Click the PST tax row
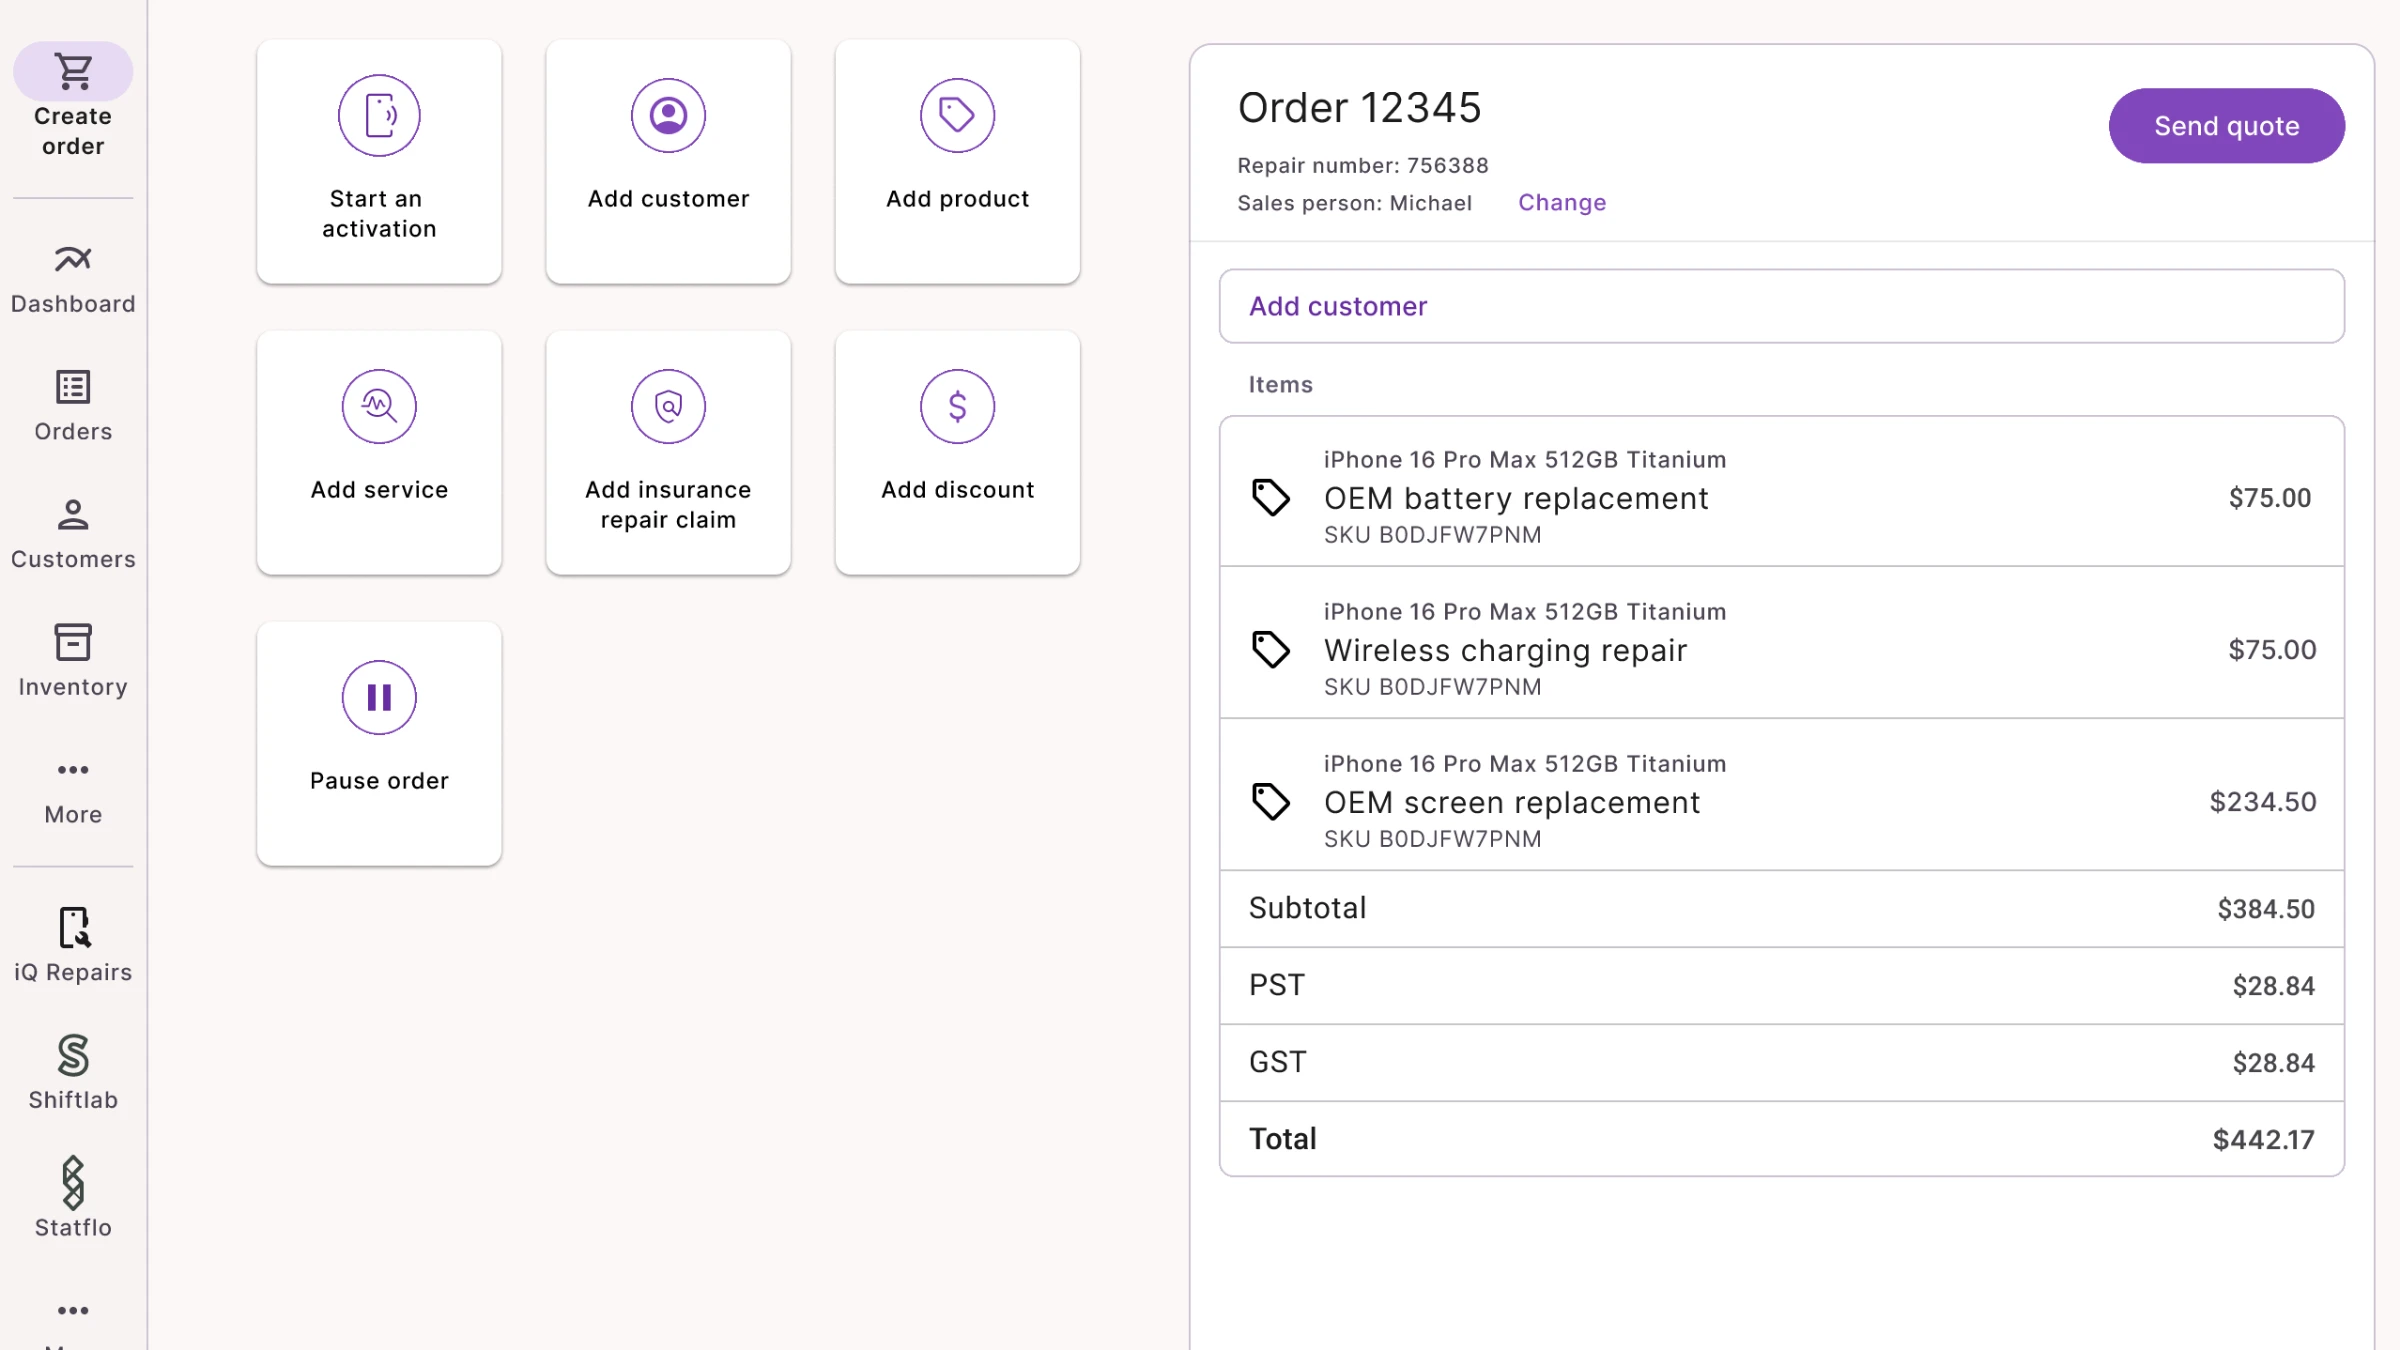This screenshot has height=1350, width=2400. pos(1781,986)
